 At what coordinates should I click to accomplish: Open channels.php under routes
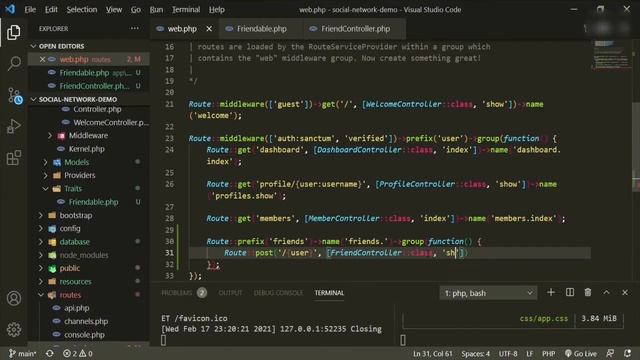[x=86, y=321]
